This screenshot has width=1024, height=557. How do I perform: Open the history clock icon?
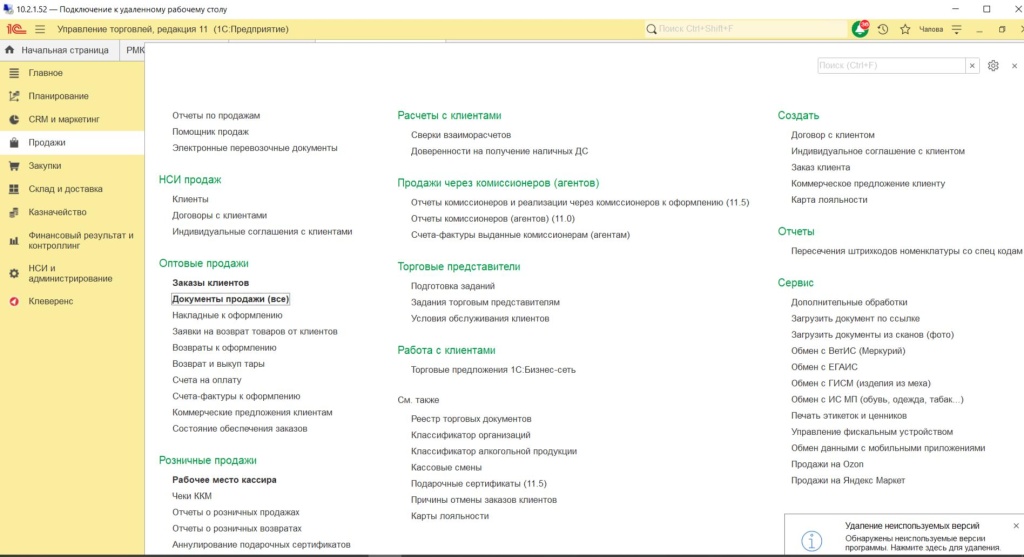pos(883,29)
